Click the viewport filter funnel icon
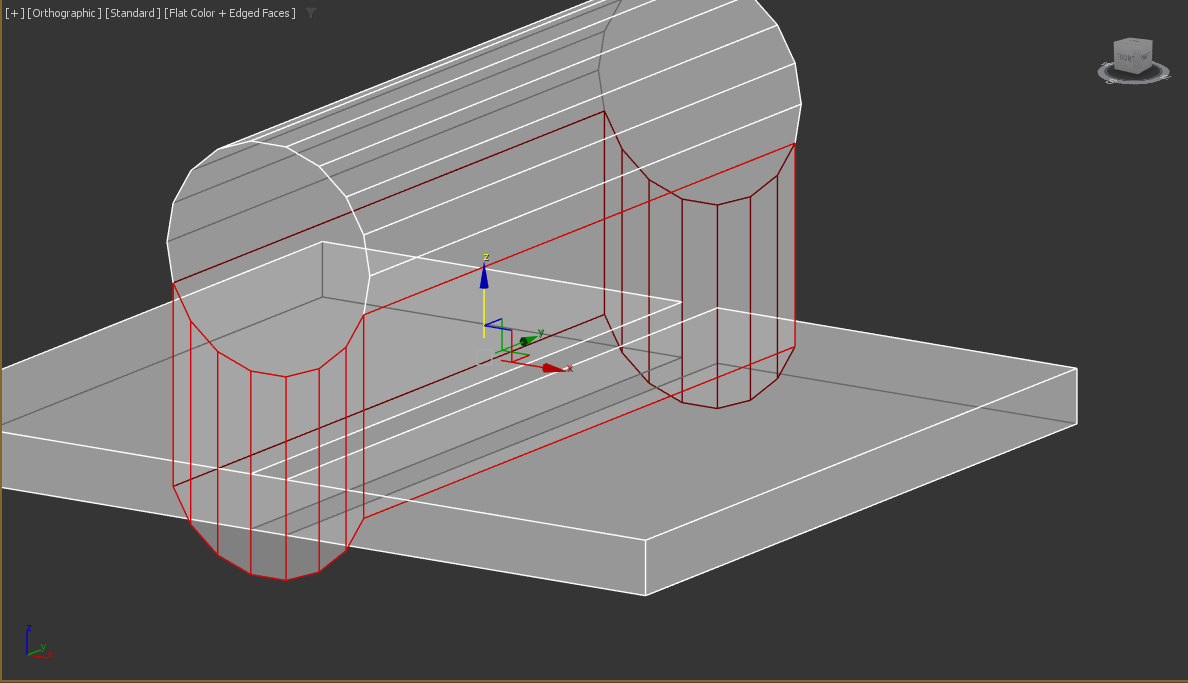The height and width of the screenshot is (683, 1188). click(311, 13)
